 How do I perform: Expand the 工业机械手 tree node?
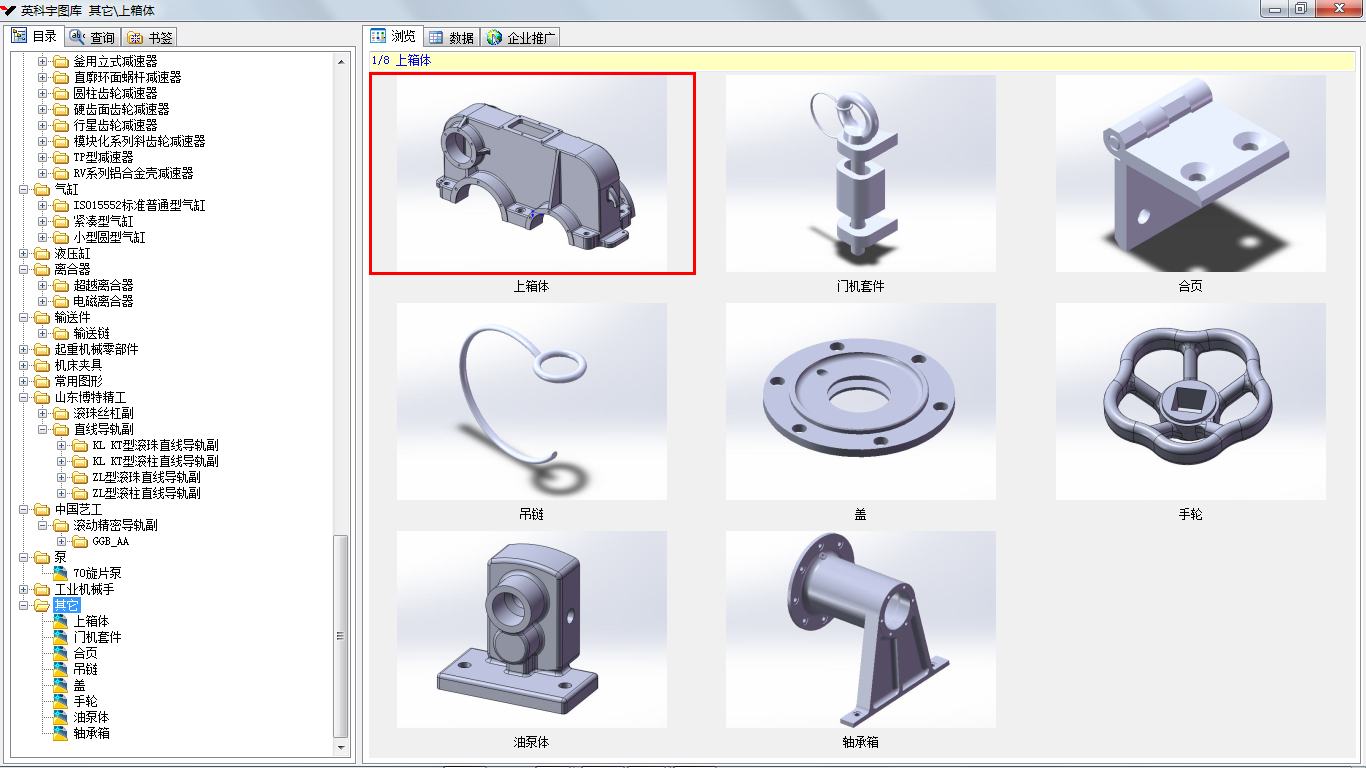(24, 589)
